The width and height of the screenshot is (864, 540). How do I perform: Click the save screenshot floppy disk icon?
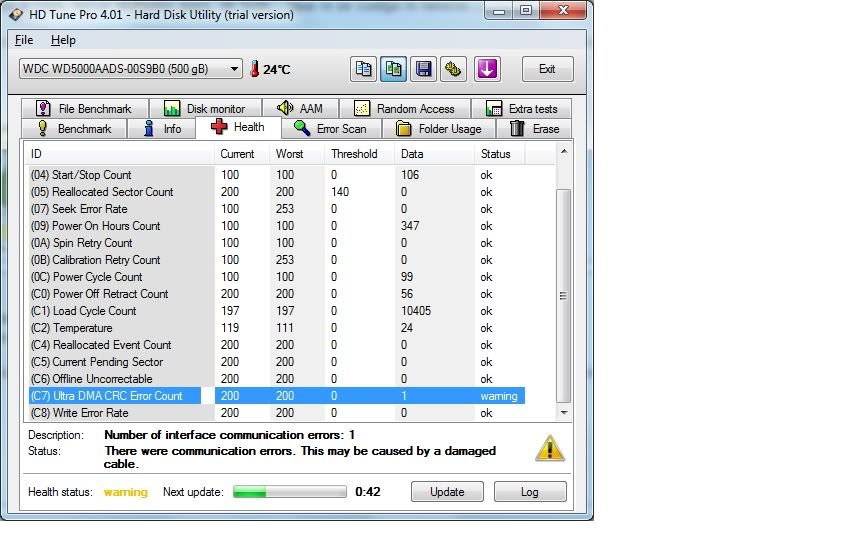coord(423,69)
